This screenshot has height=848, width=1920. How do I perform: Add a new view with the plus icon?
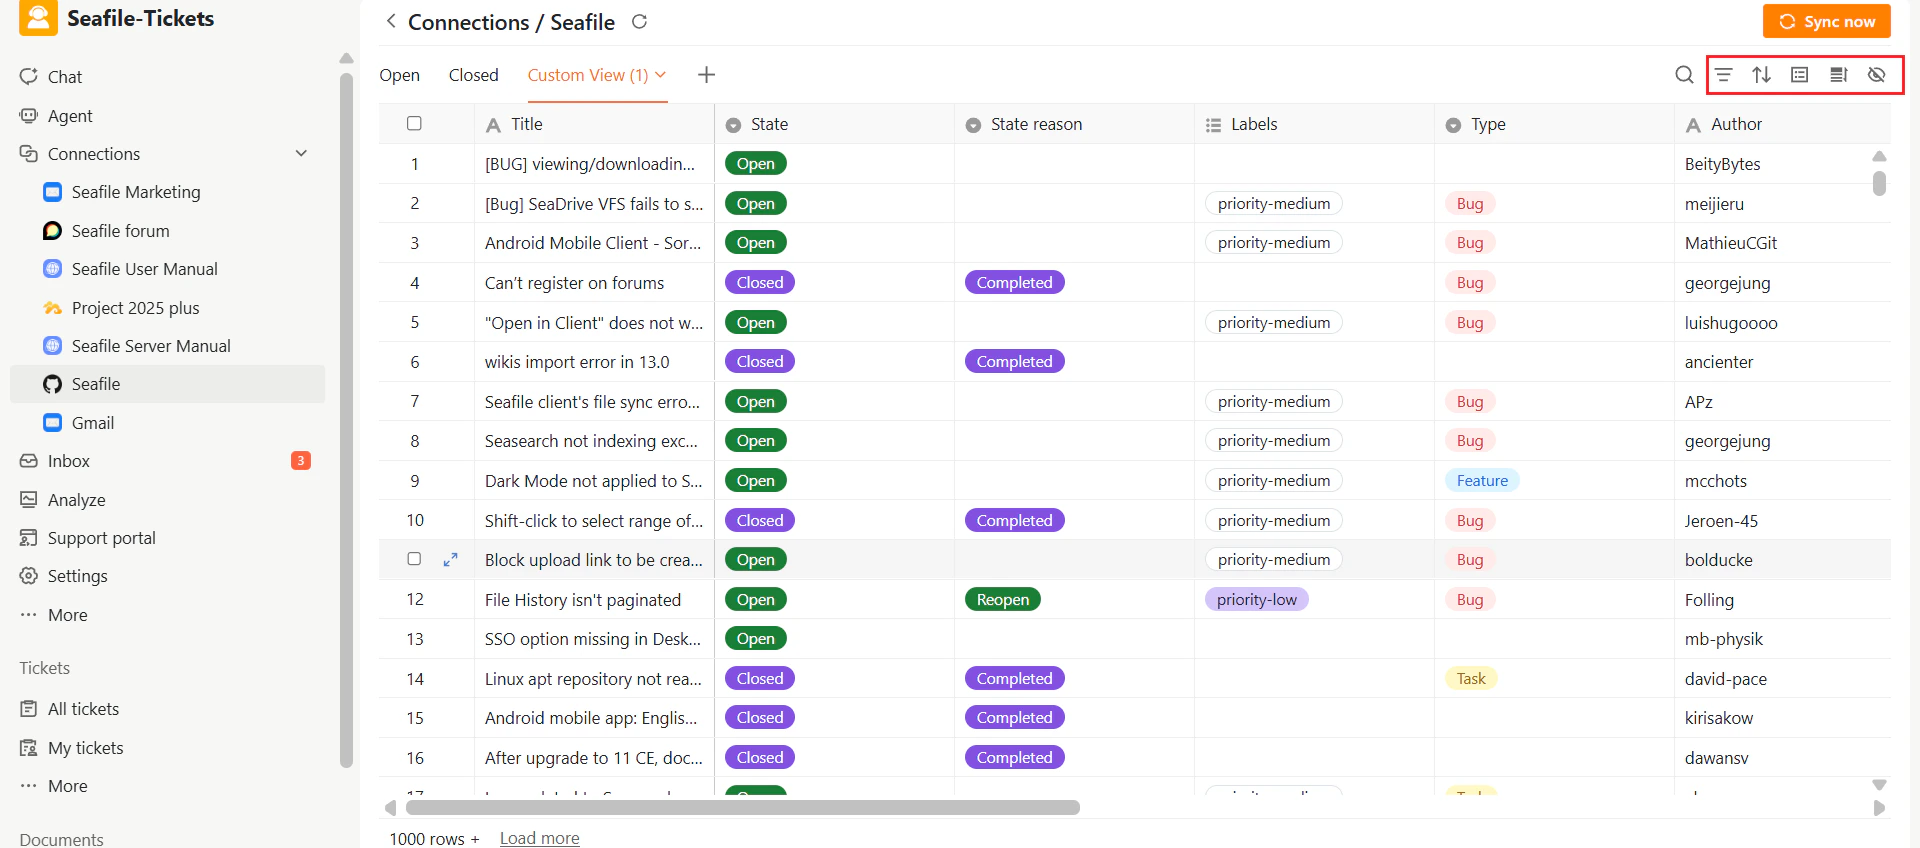(x=706, y=75)
